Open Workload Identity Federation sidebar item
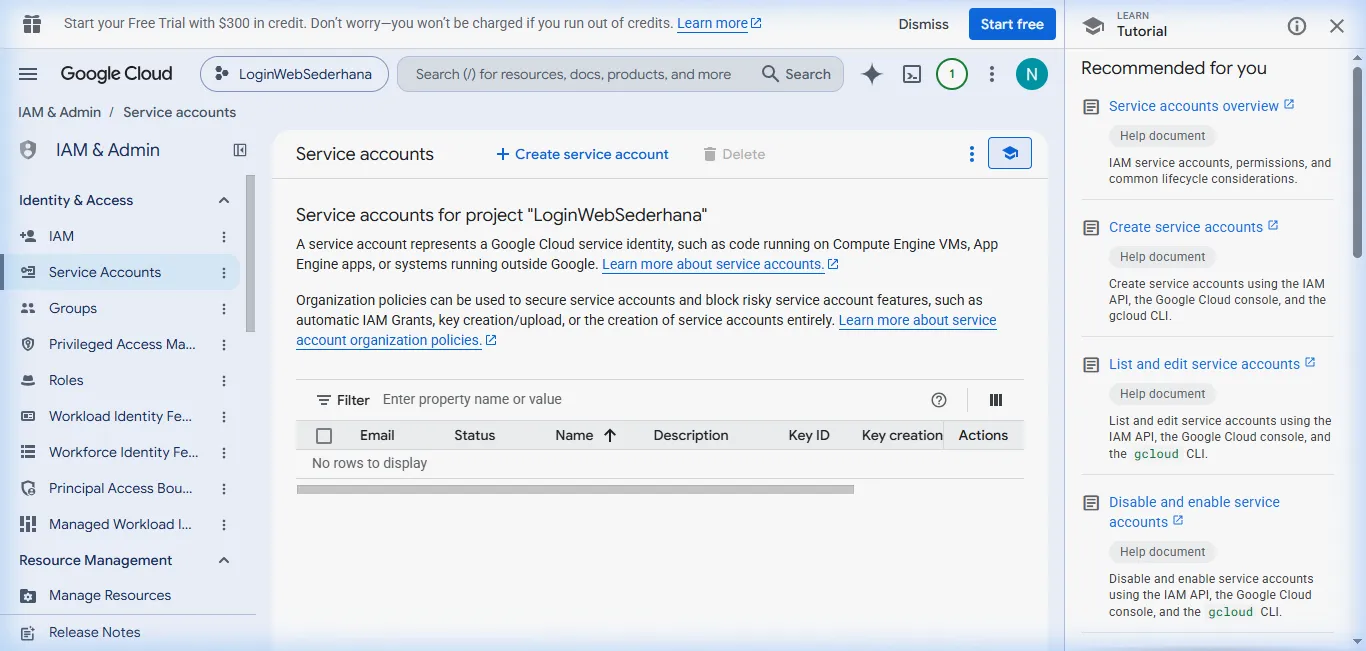This screenshot has height=651, width=1366. 120,416
